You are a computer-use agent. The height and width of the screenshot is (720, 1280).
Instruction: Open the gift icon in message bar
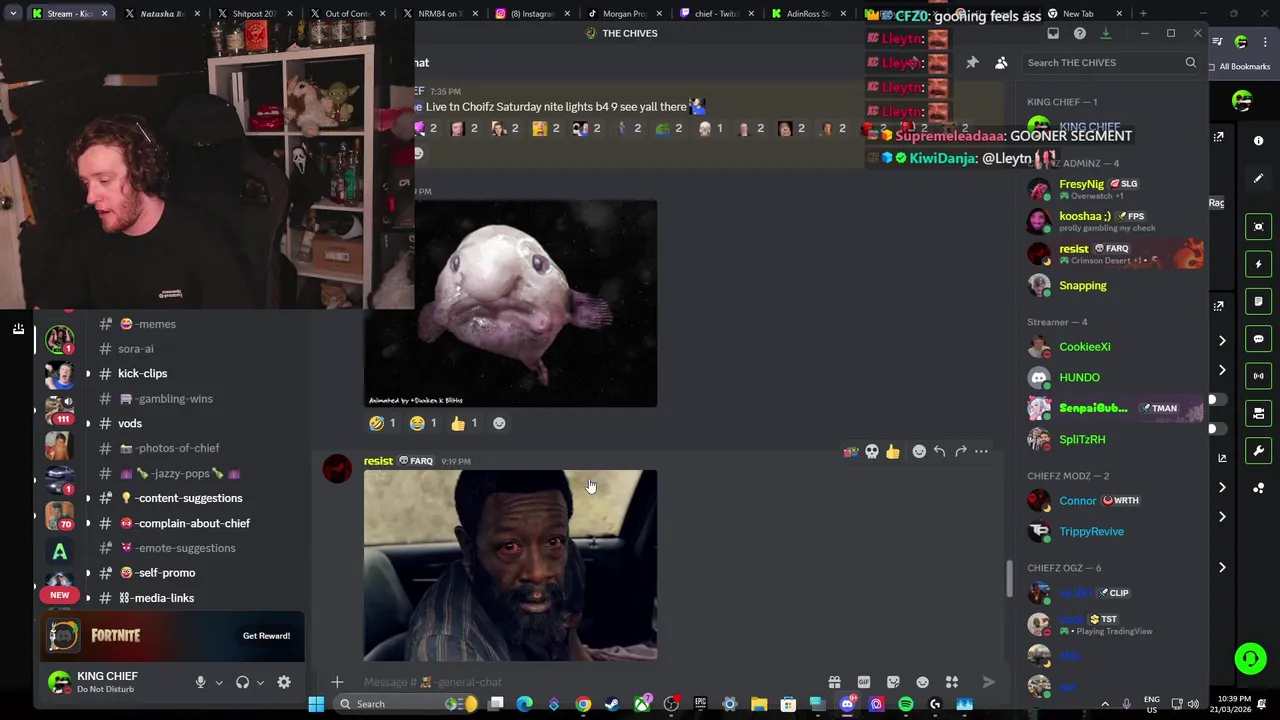coord(834,682)
